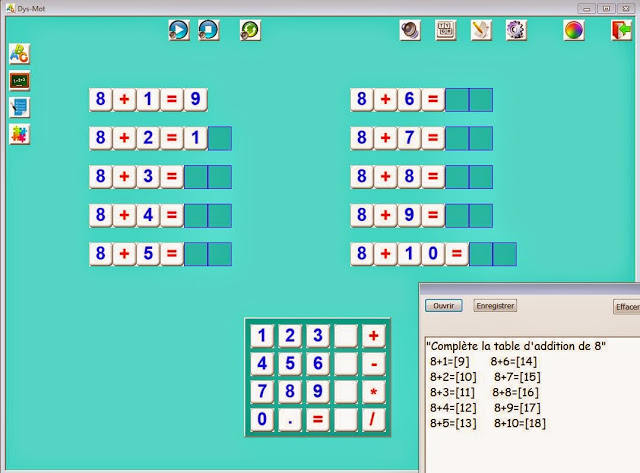Click the text area with addition table instructions
The image size is (640, 473).
coord(530,400)
